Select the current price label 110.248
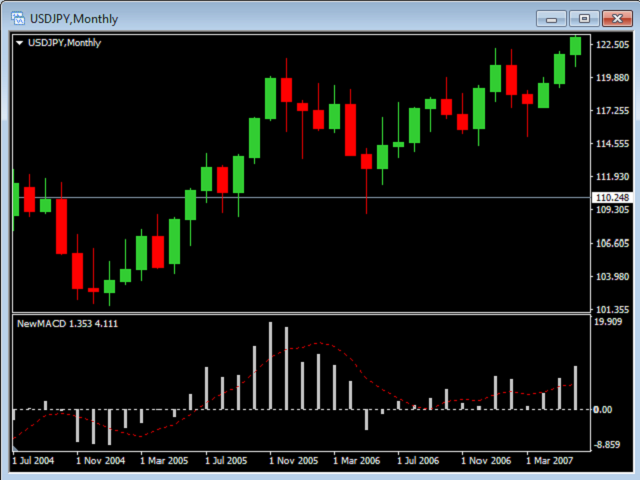Screen dimensions: 640x480 point(612,198)
